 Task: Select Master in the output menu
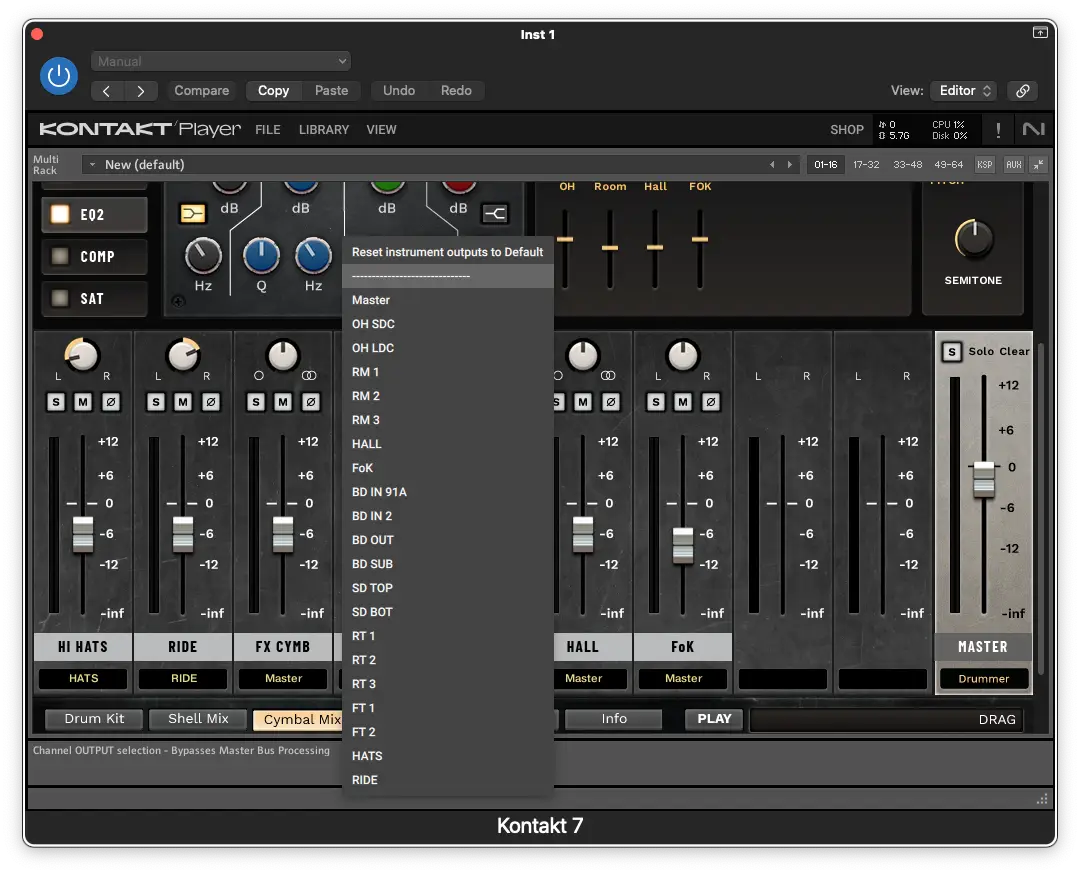point(448,300)
